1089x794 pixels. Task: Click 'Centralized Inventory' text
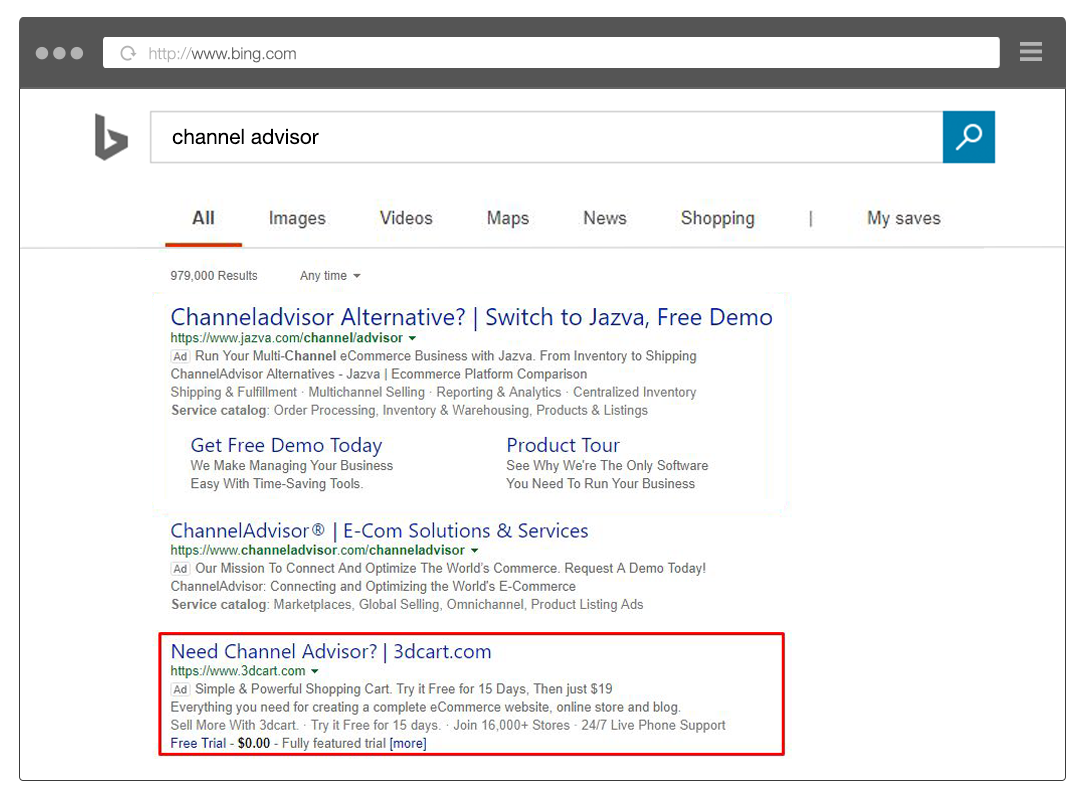tap(634, 392)
